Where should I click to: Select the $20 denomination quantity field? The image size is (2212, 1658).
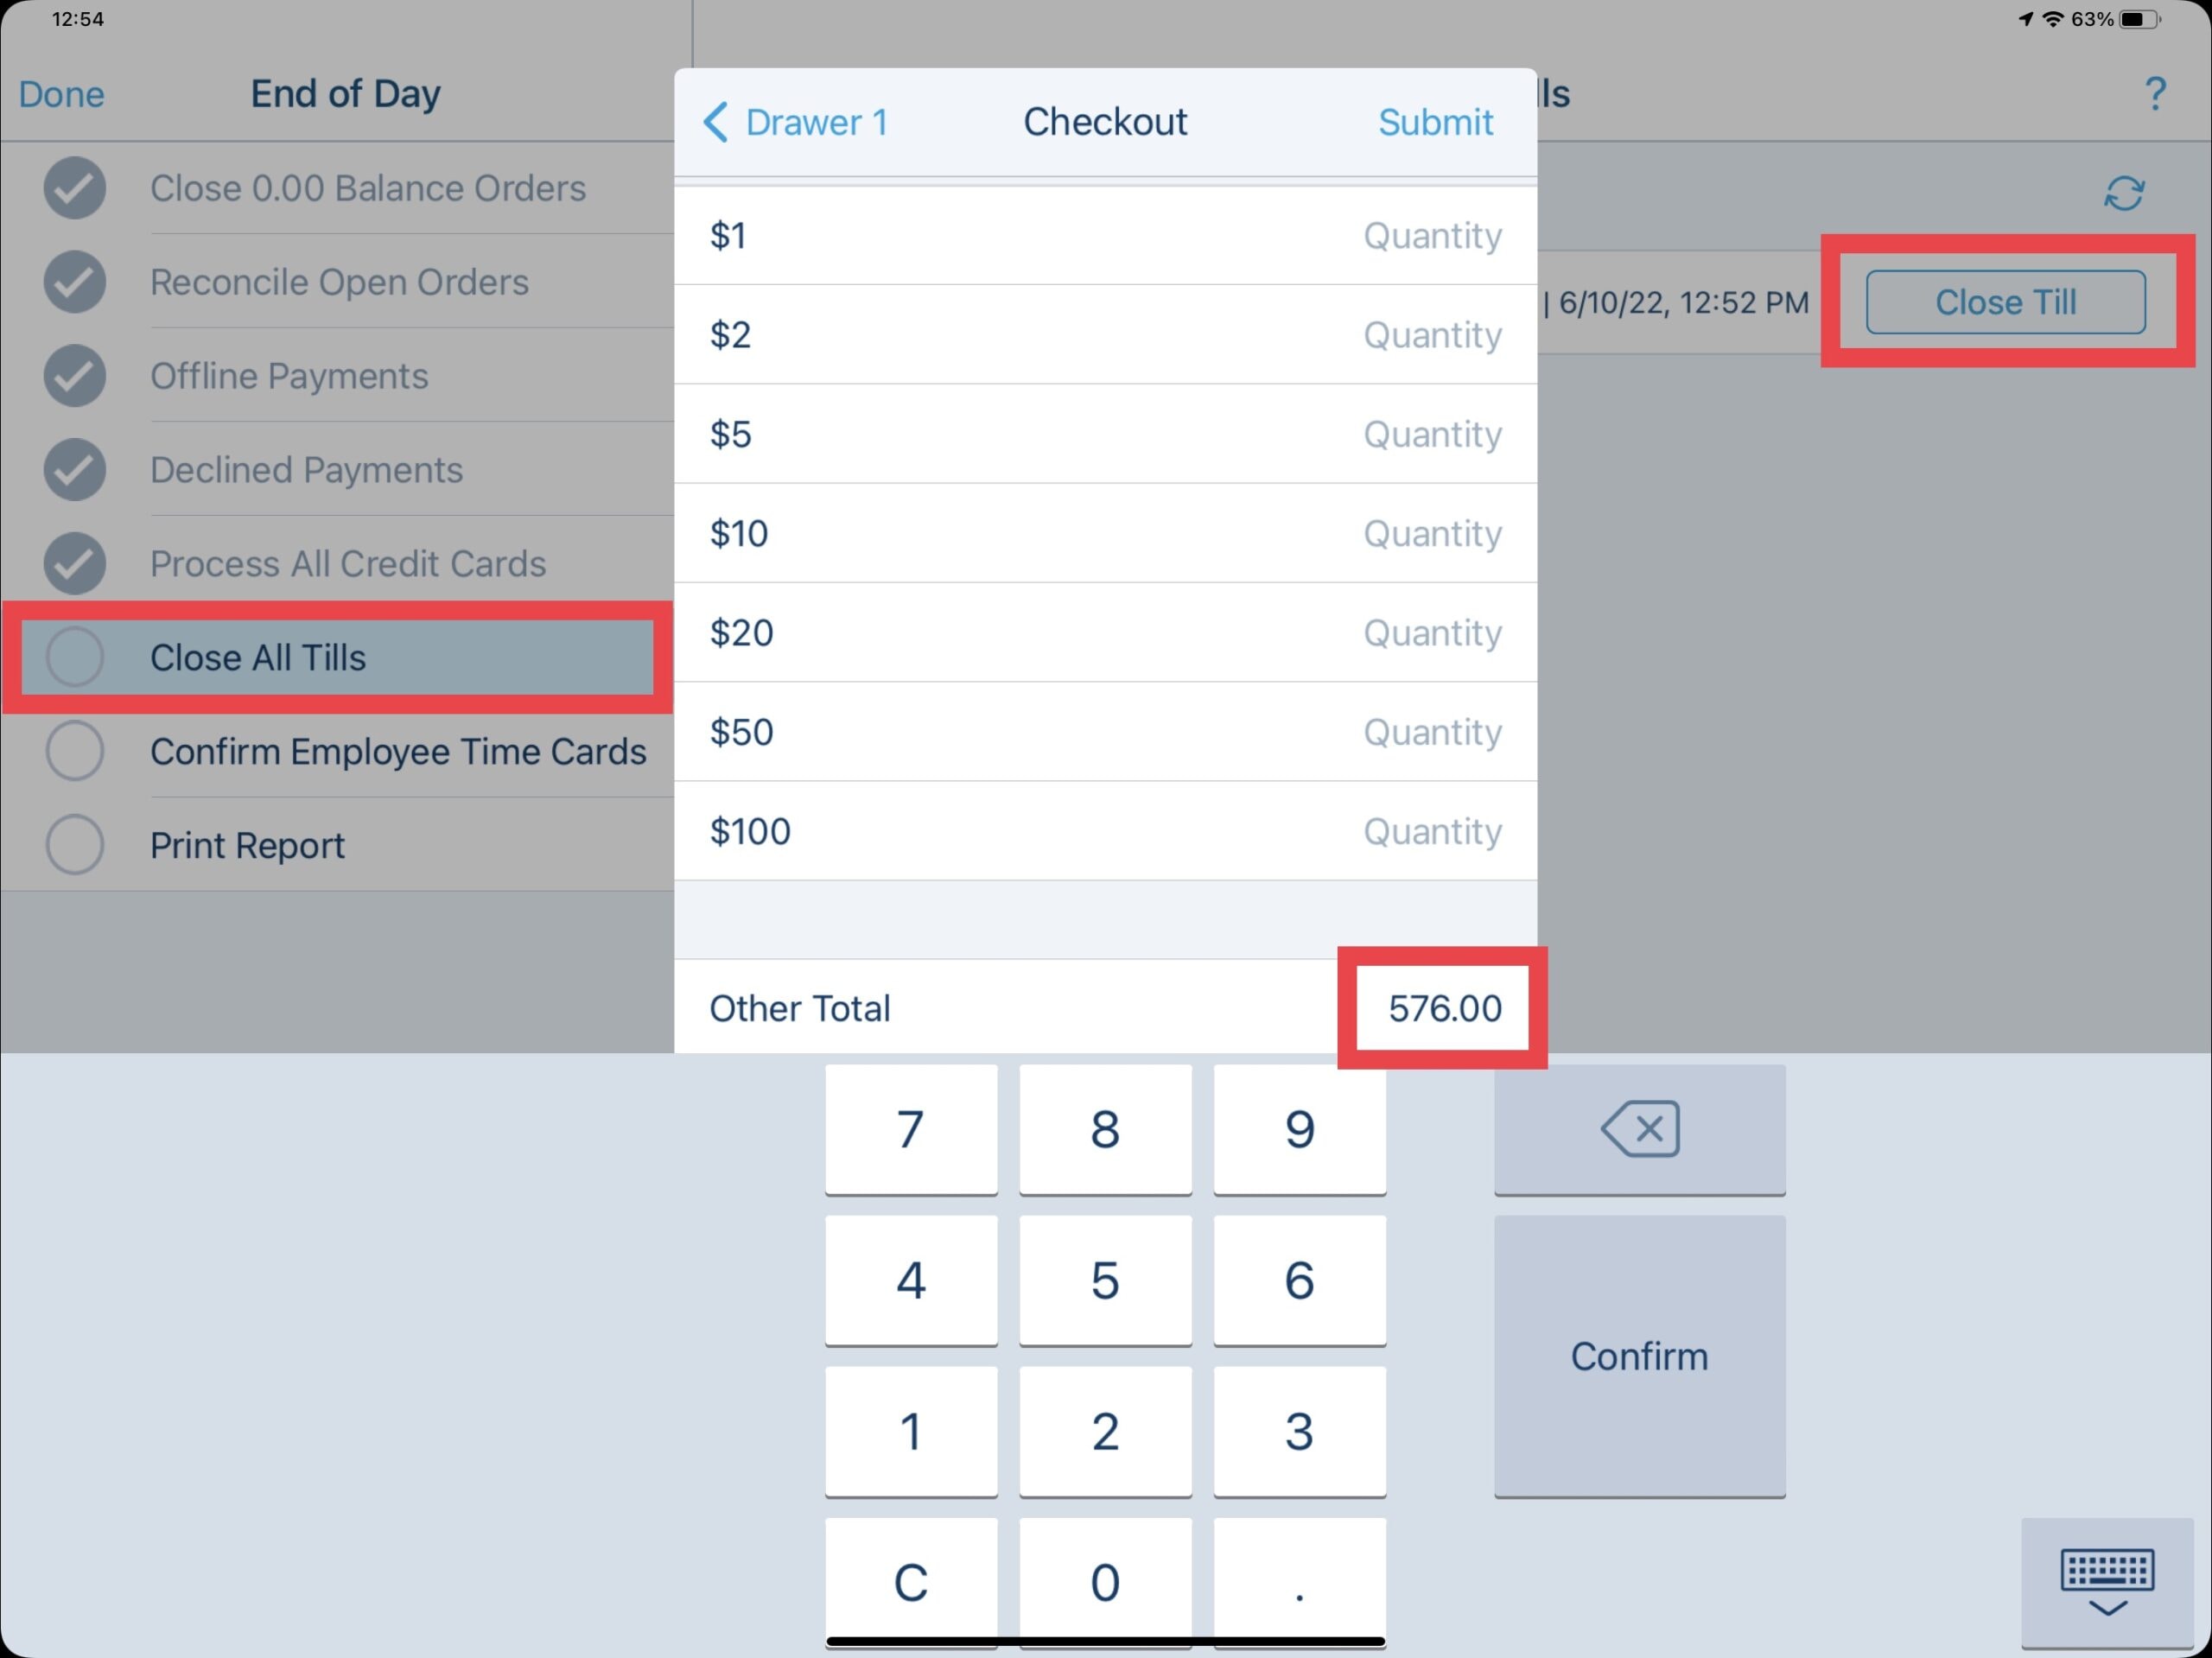1433,631
